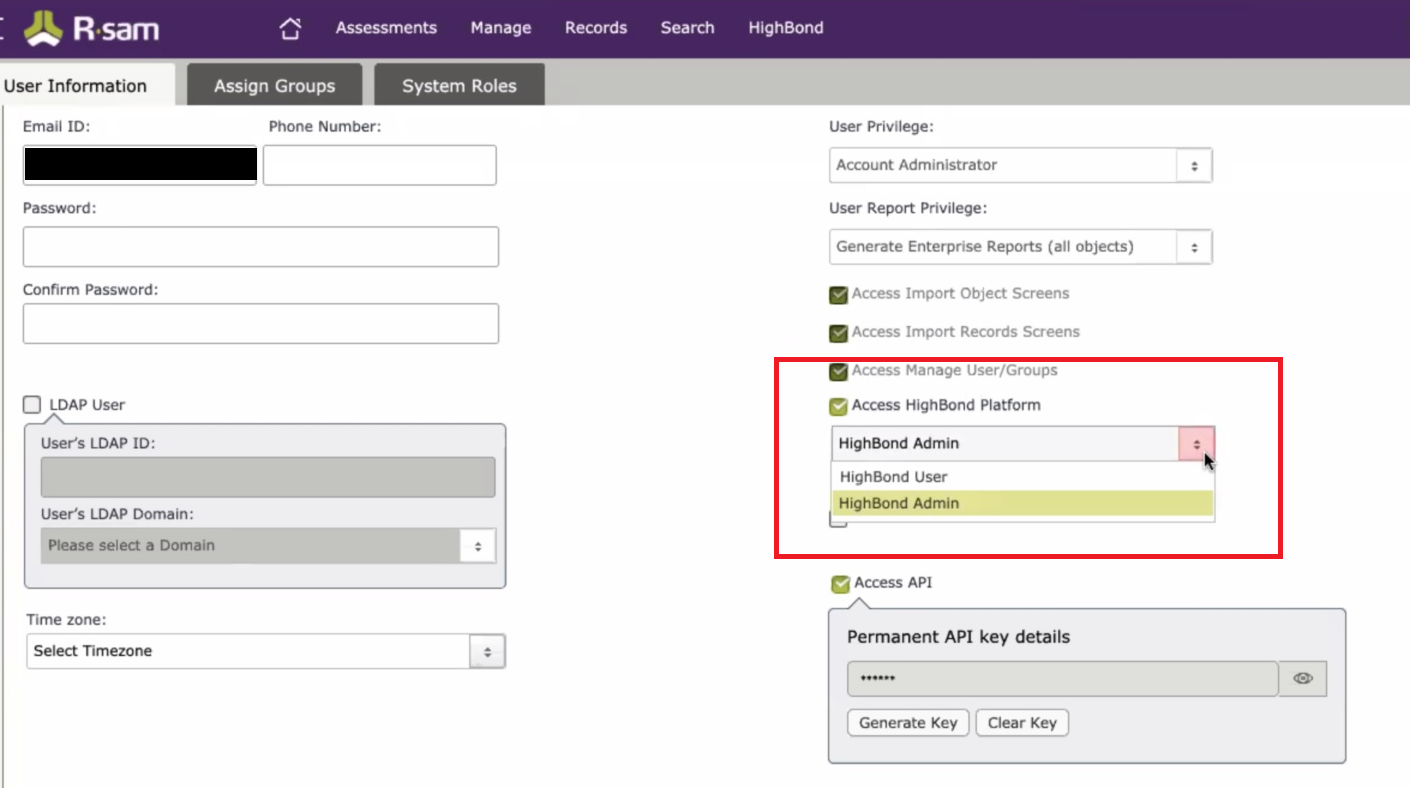Screen dimensions: 1410x788
Task: Select HighBond User from the open dropdown
Action: [x=893, y=477]
